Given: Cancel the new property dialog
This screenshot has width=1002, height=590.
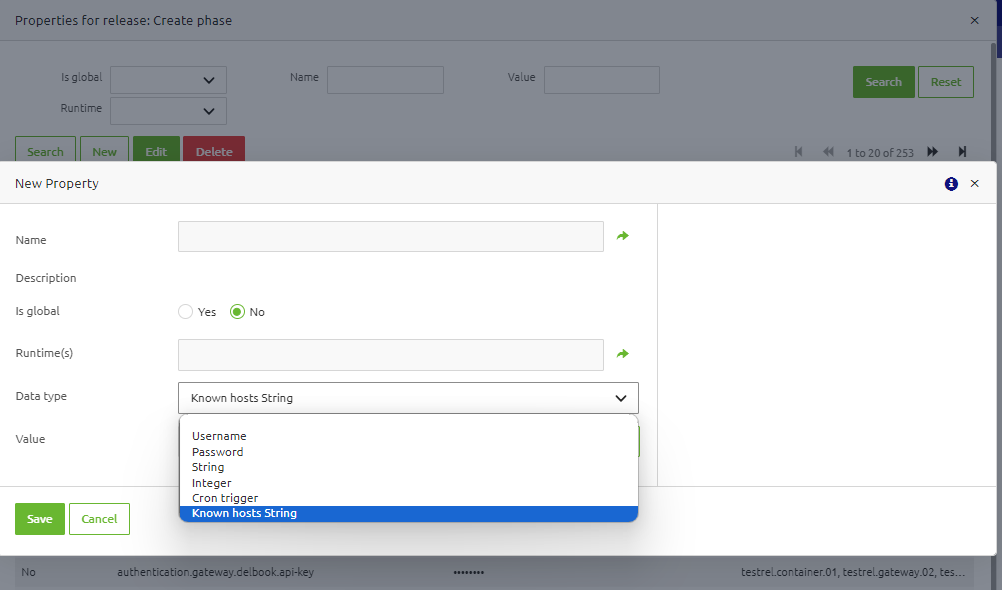Looking at the screenshot, I should tap(99, 519).
